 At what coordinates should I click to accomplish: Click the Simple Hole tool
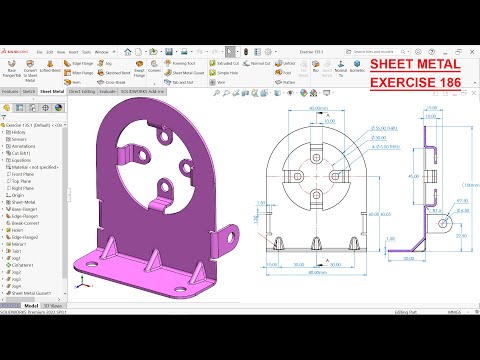click(x=223, y=73)
